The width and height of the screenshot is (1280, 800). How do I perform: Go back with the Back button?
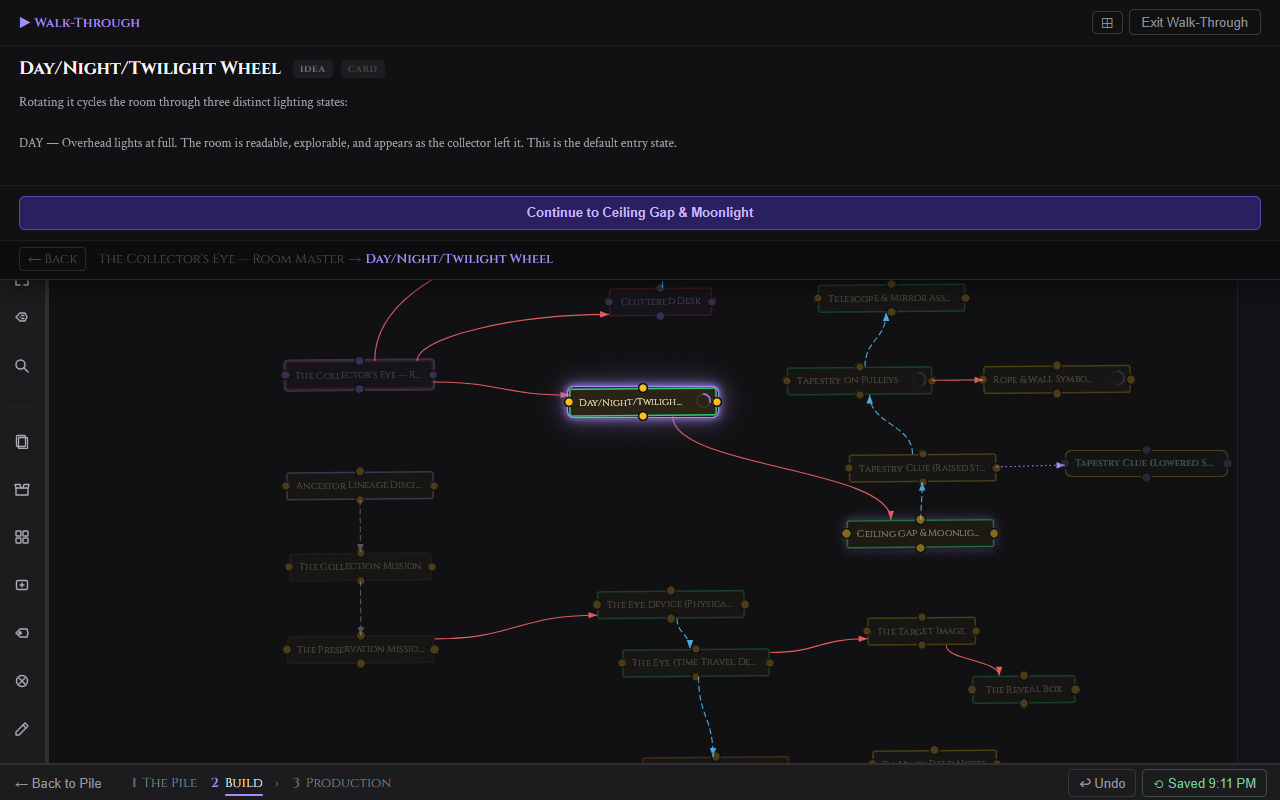click(53, 259)
